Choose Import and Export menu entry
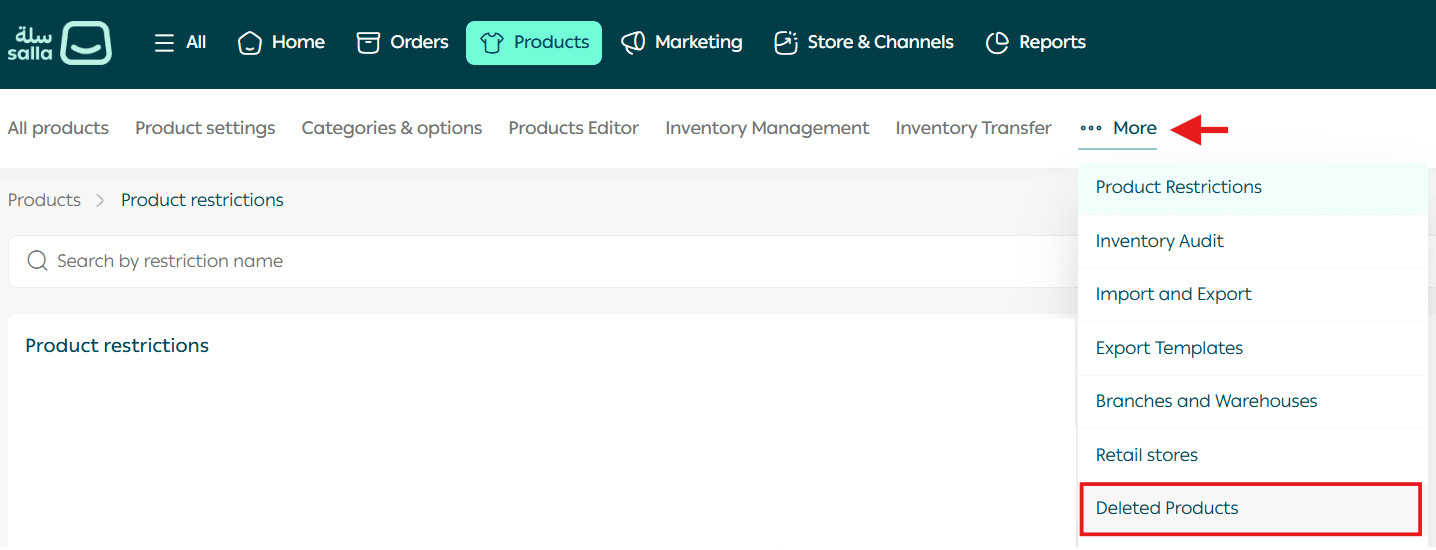 coord(1173,294)
